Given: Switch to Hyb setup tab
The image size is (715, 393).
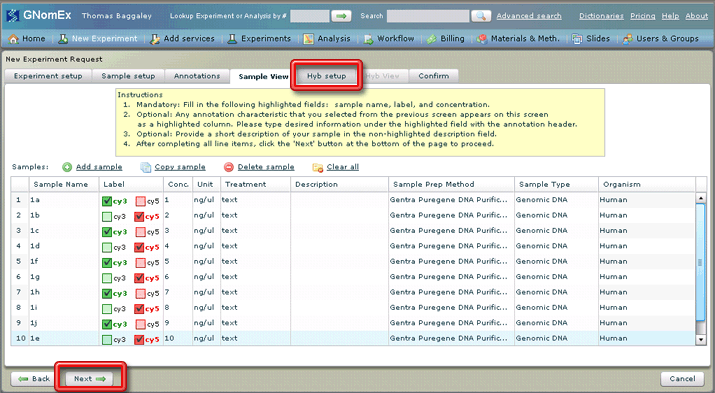Looking at the screenshot, I should tap(326, 76).
